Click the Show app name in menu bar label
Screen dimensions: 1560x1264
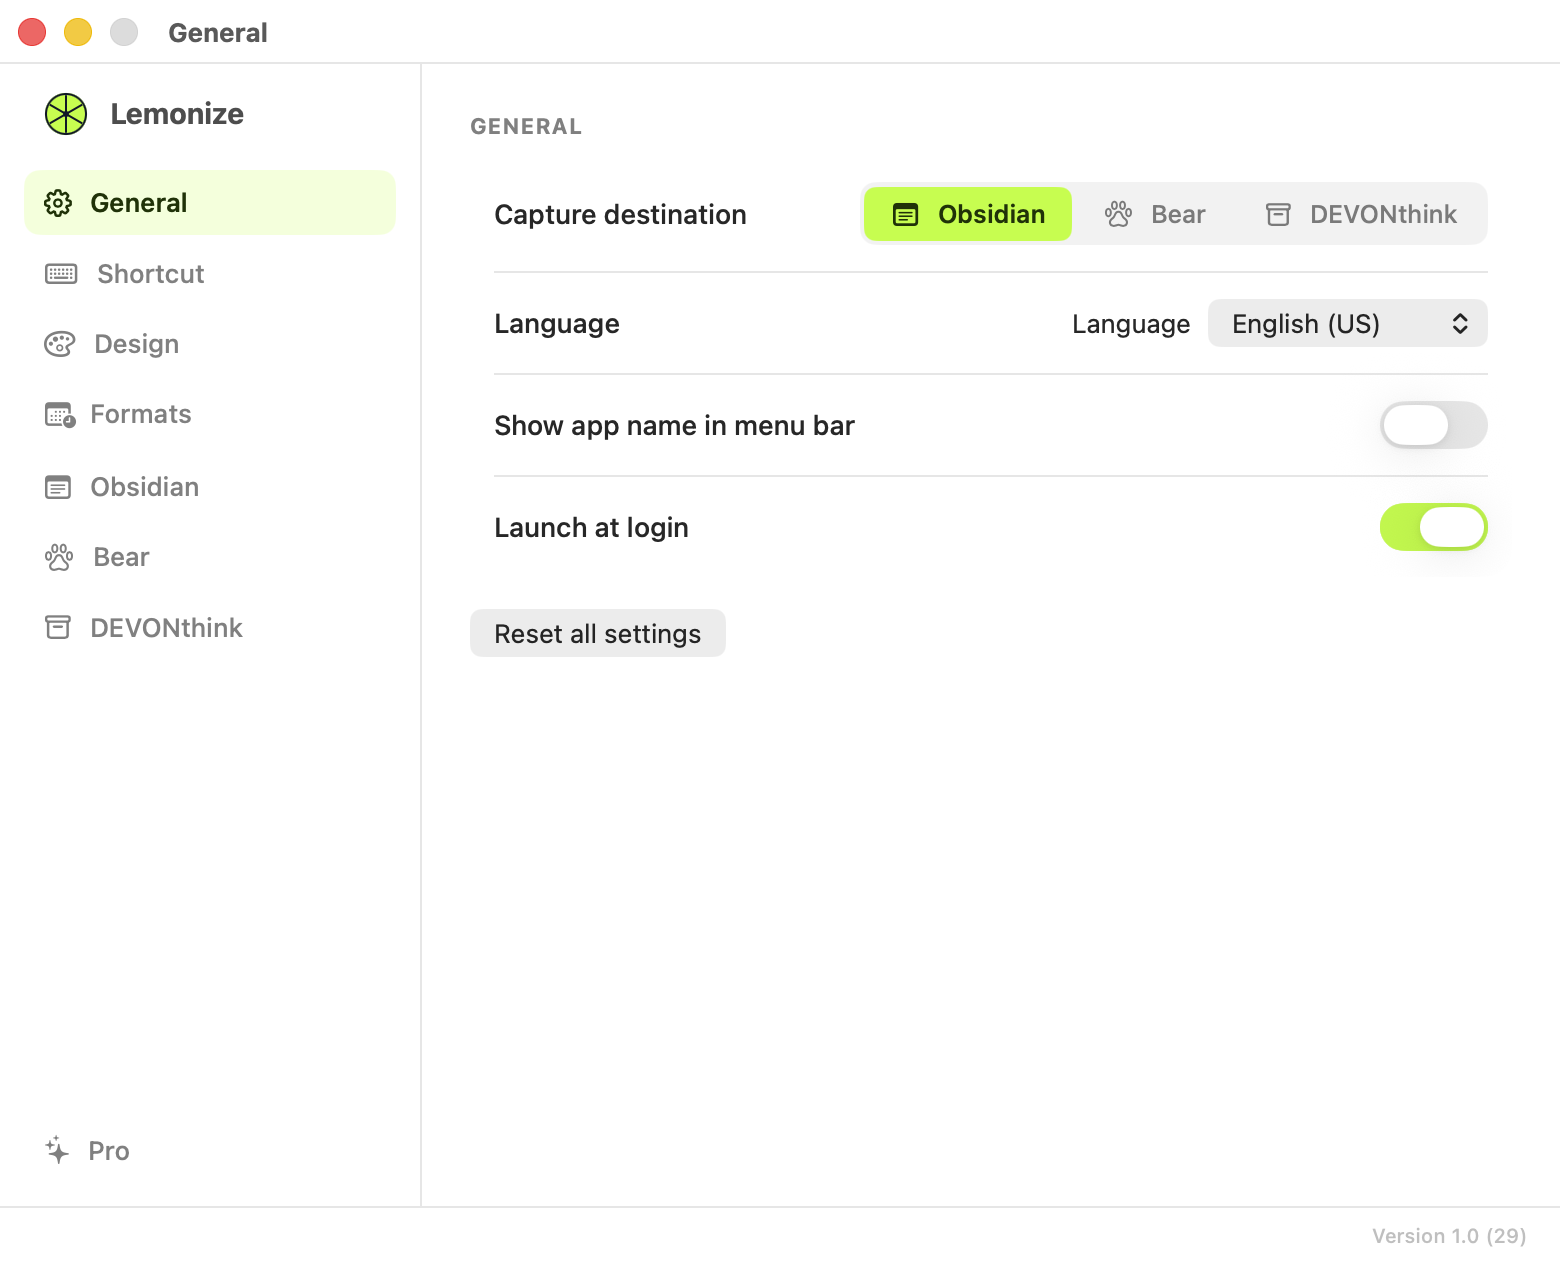tap(674, 426)
